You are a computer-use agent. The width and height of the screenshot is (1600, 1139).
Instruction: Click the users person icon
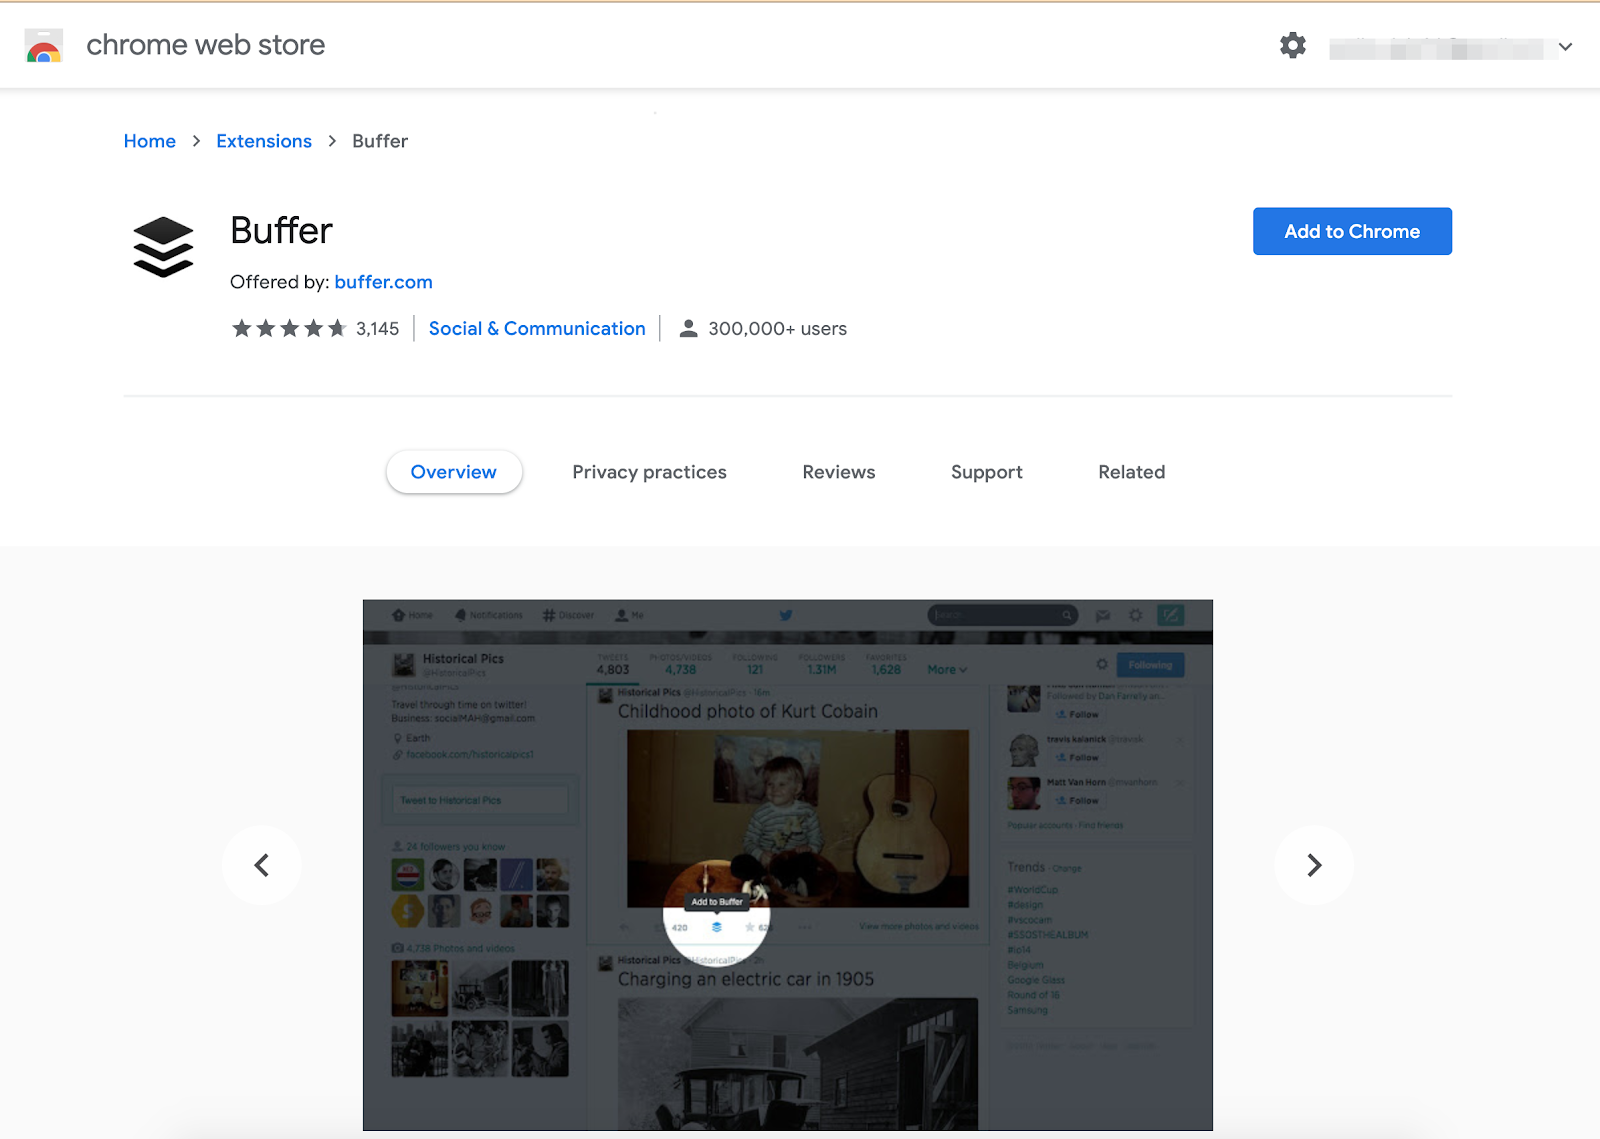click(688, 328)
